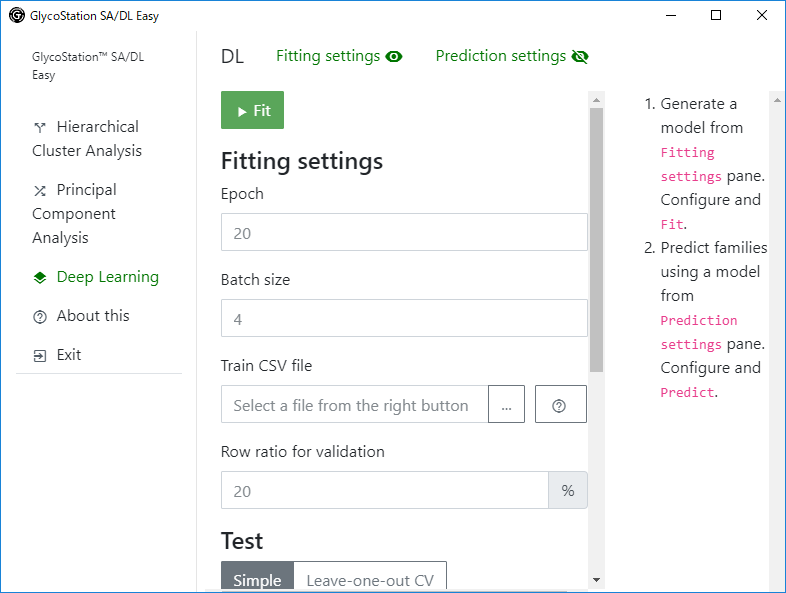Click the Principal Component Analysis shuffle icon
The image size is (786, 593).
[x=40, y=190]
